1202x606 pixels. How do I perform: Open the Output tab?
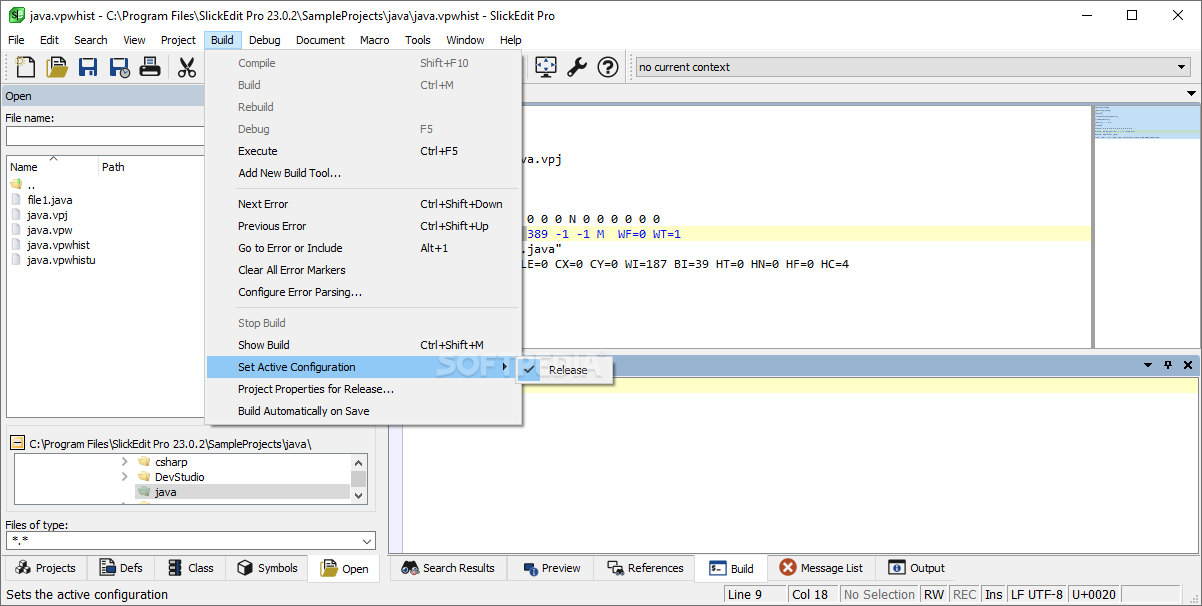point(917,568)
